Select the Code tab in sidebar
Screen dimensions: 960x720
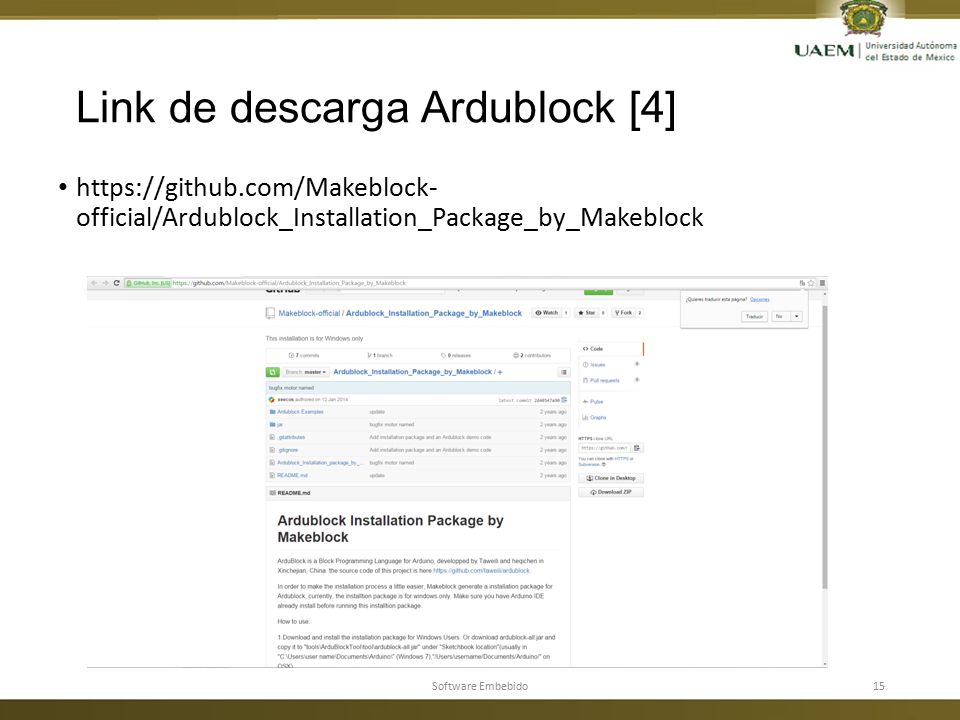pyautogui.click(x=610, y=349)
